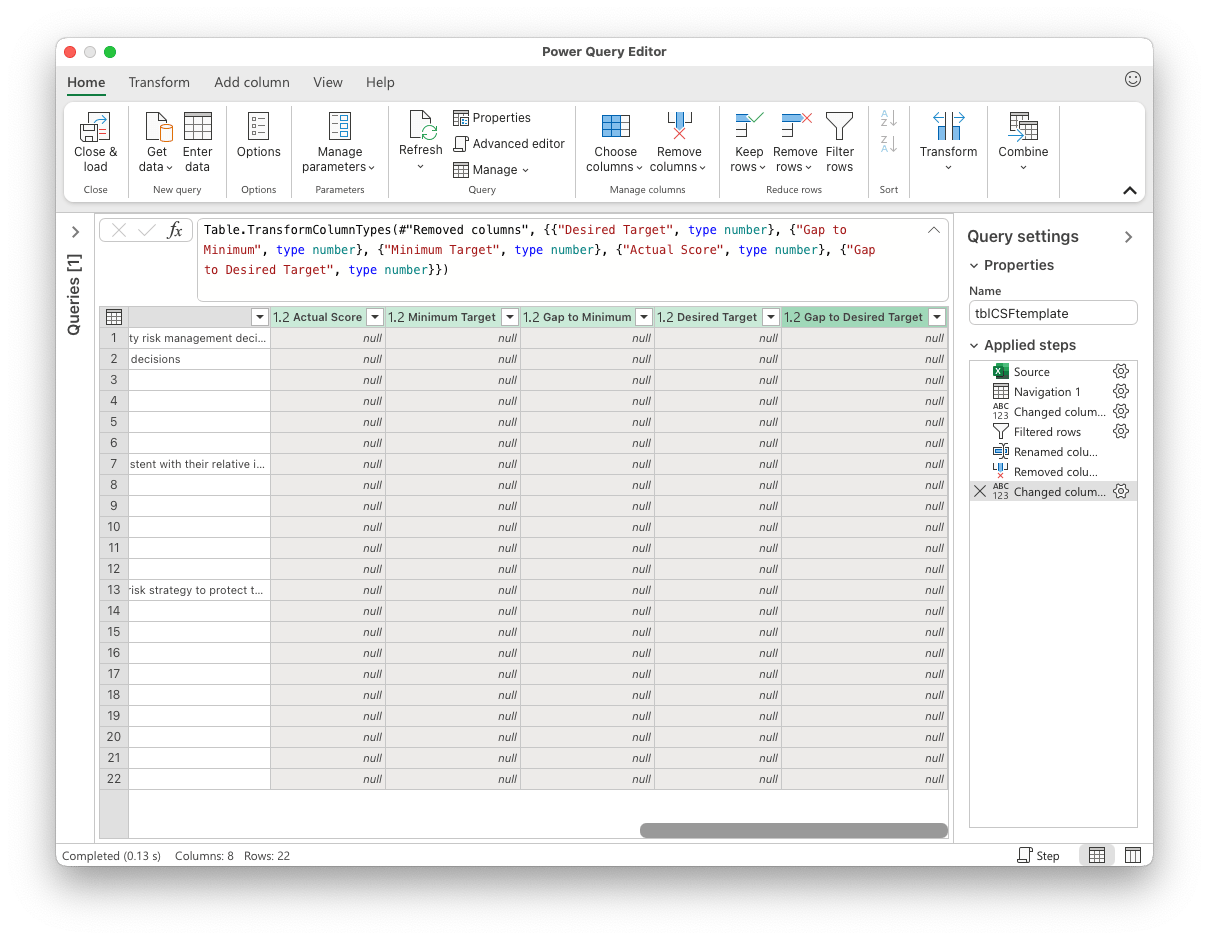Switch to the Transform tab
Screen dimensions: 1209x940
point(159,82)
